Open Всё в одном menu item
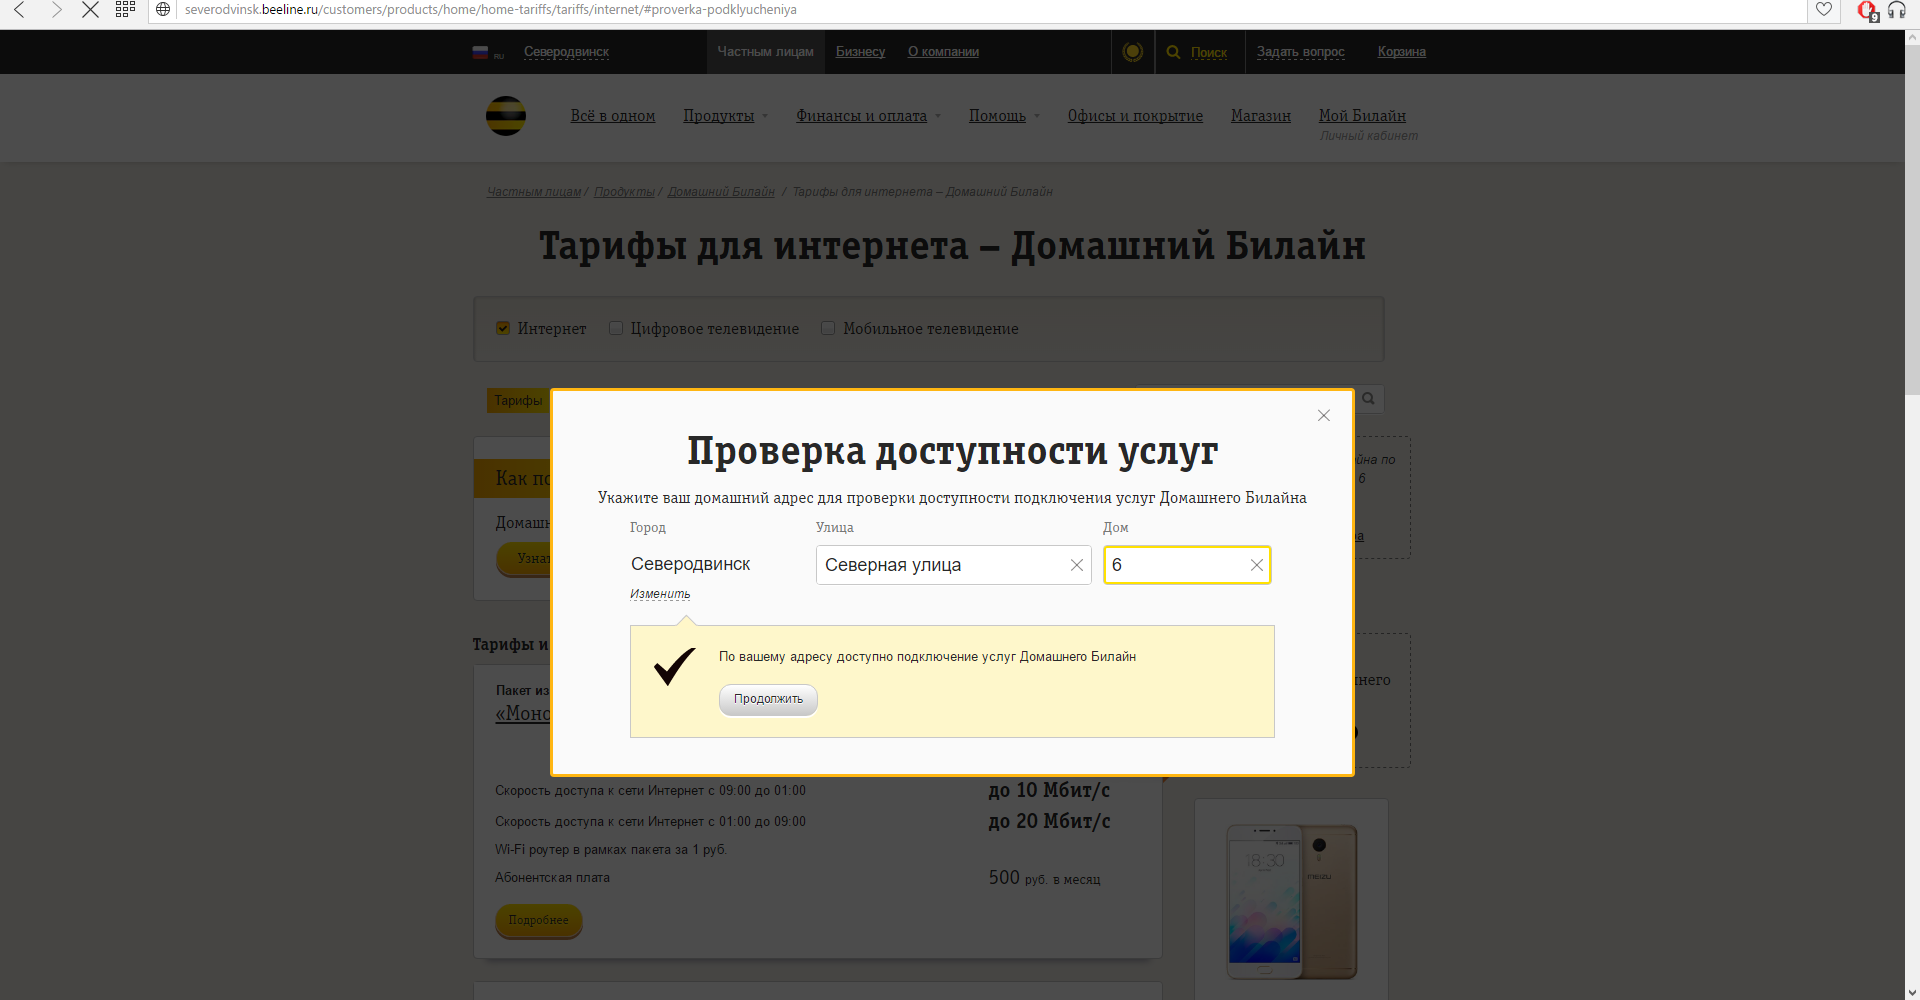Screen dimensions: 1920x1000 (613, 116)
